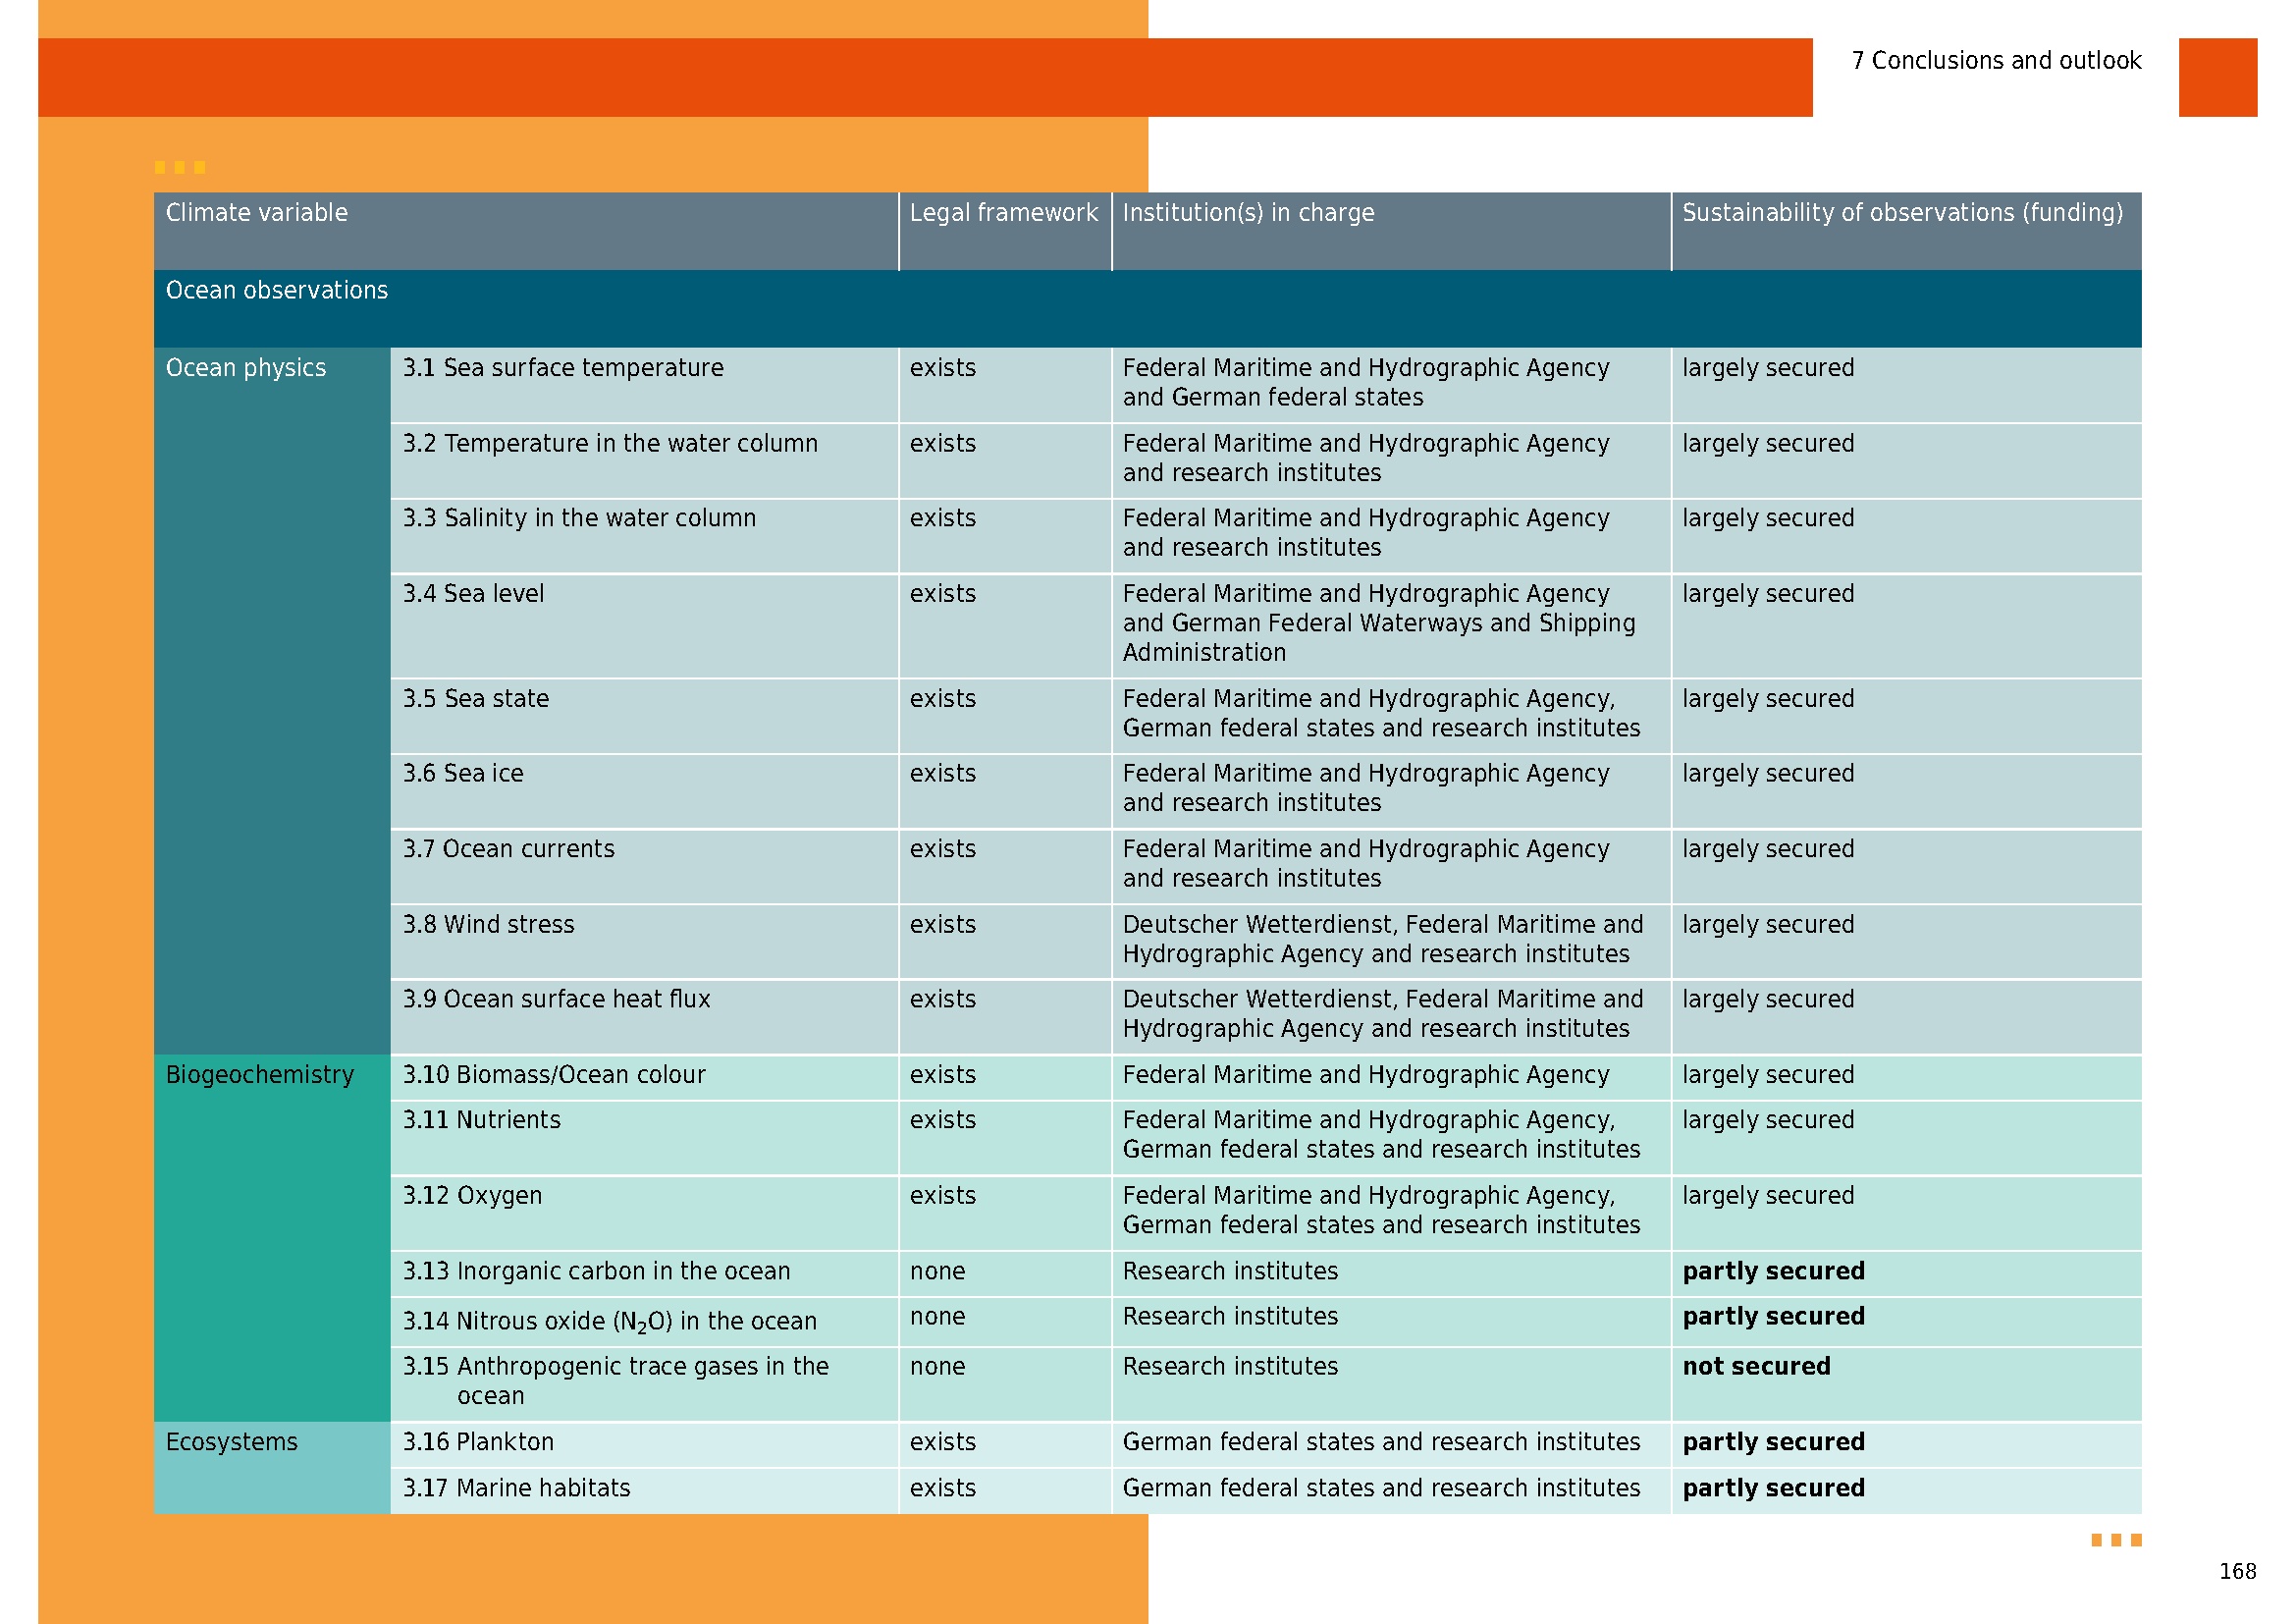Click 'partly secured' in Nitrous oxide row
Image resolution: width=2296 pixels, height=1624 pixels.
(1773, 1317)
